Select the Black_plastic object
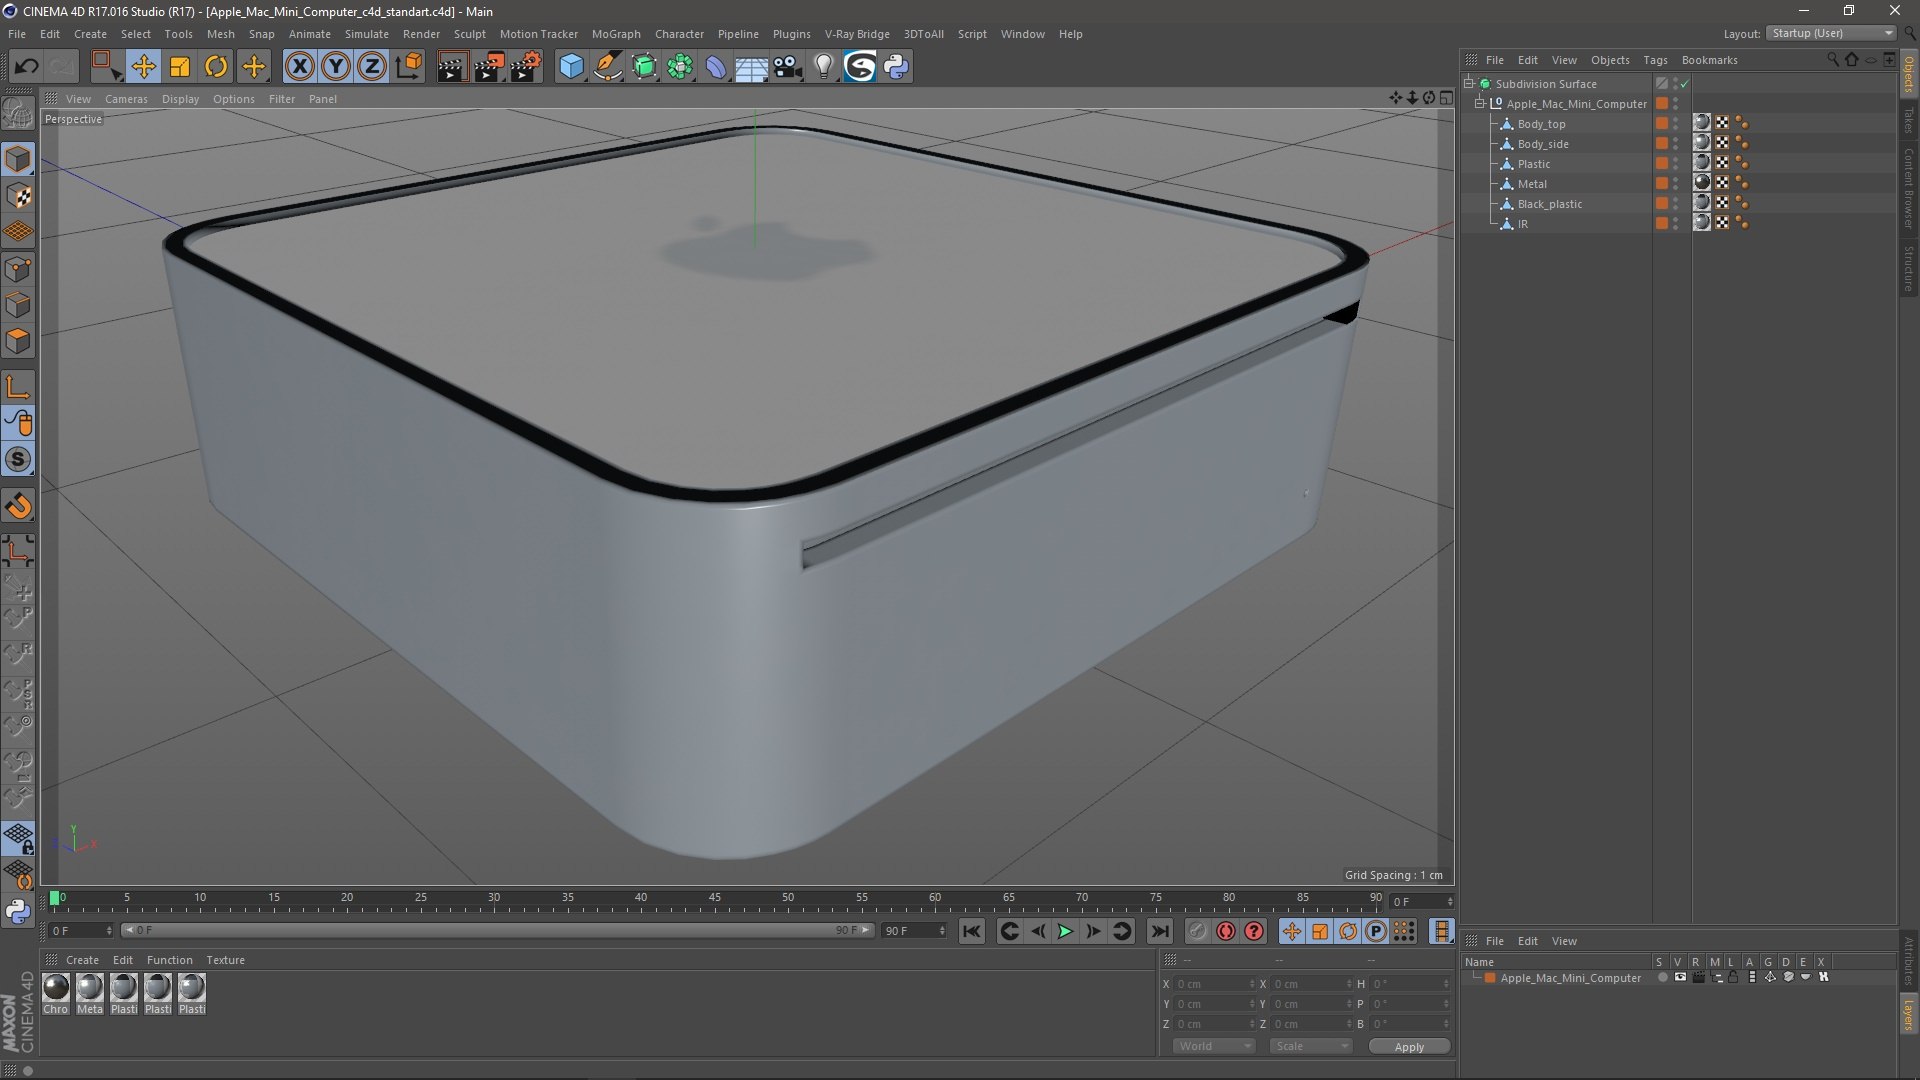1920x1080 pixels. 1549,204
